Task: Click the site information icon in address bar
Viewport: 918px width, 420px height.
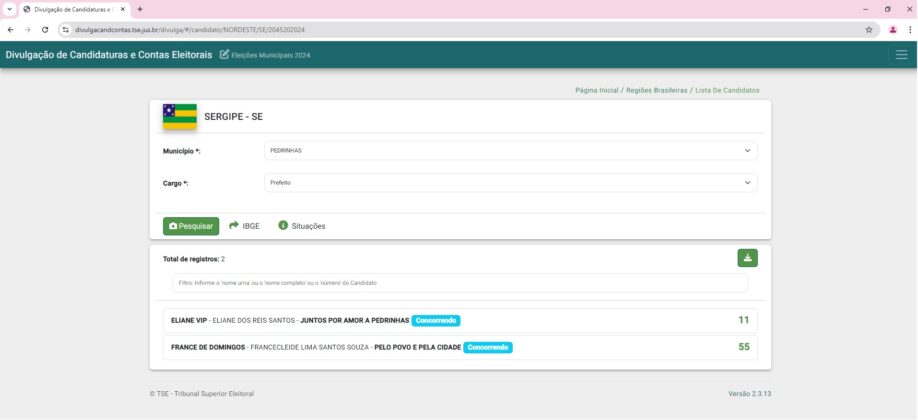Action: point(66,29)
